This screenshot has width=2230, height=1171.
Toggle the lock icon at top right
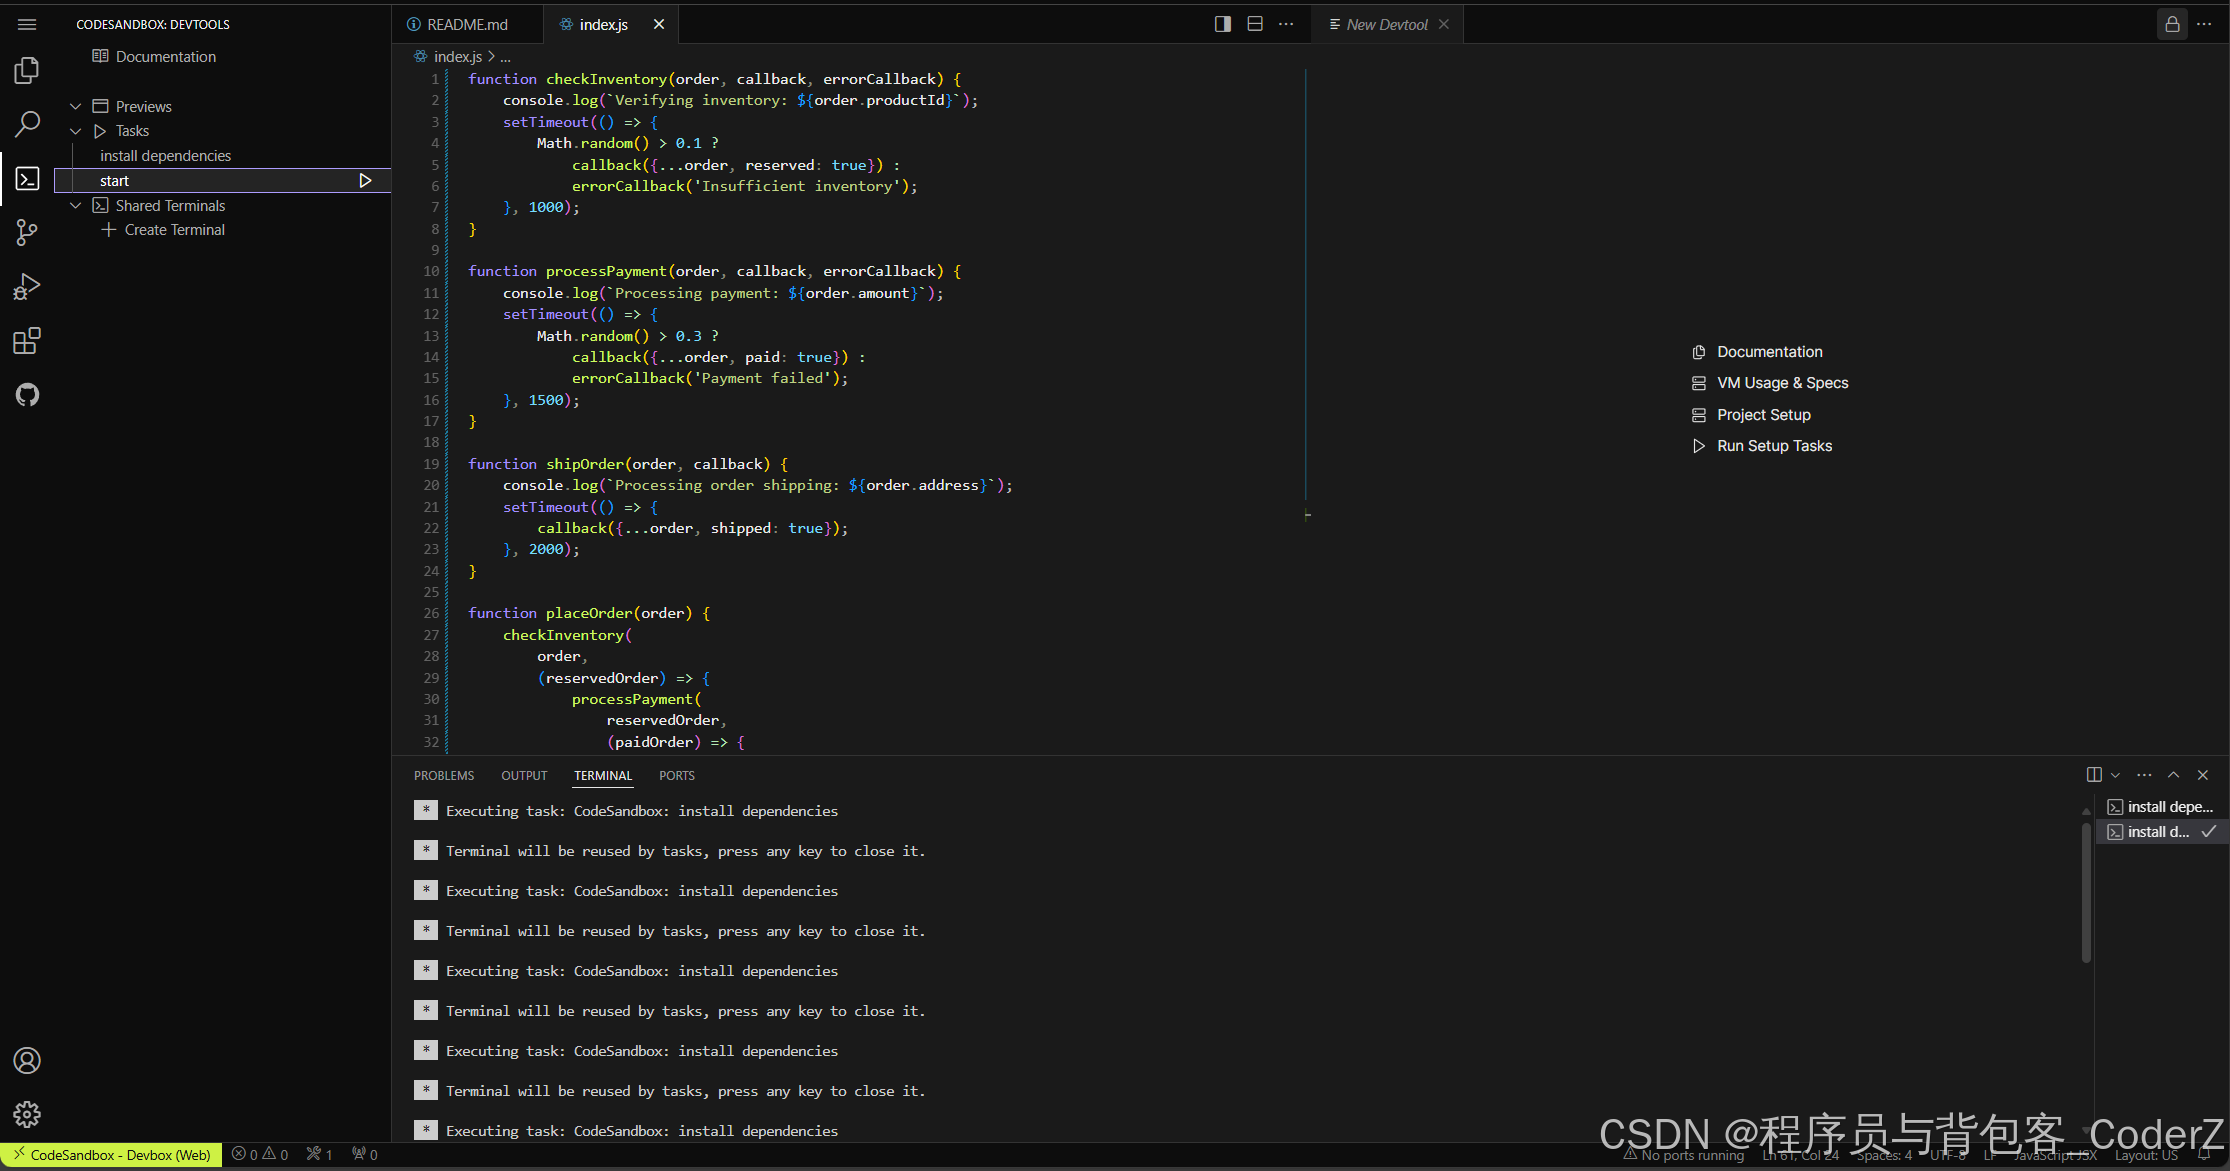pyautogui.click(x=2172, y=24)
